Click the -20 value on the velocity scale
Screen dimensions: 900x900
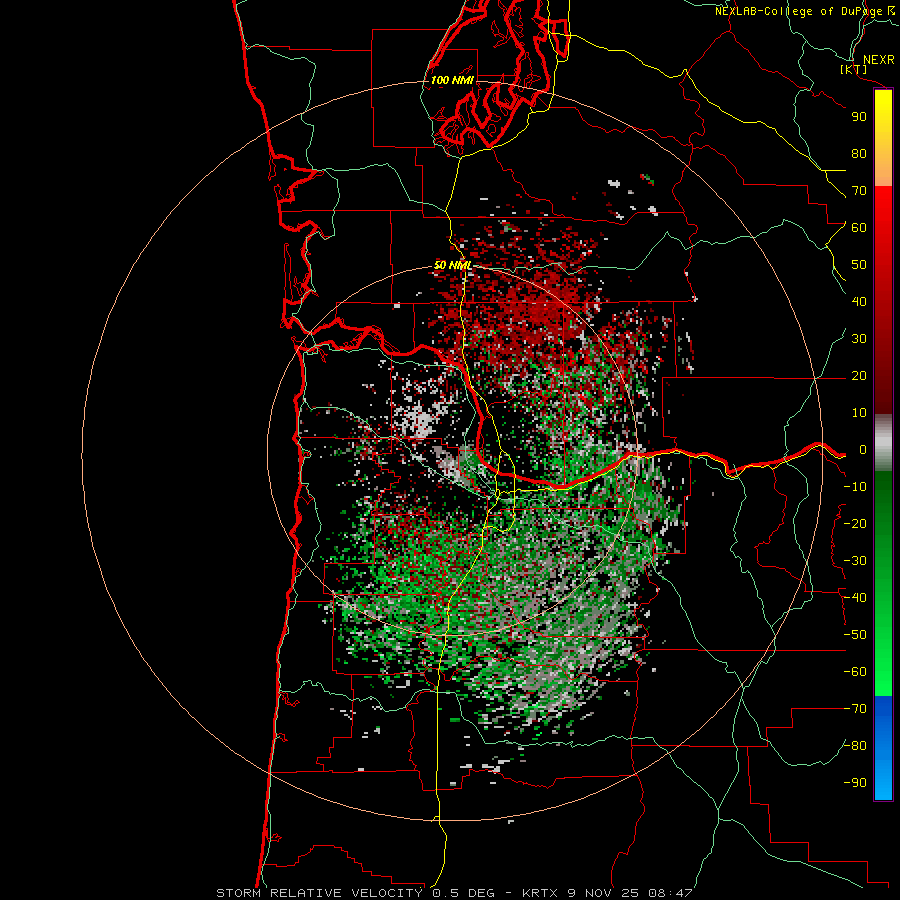pyautogui.click(x=855, y=524)
